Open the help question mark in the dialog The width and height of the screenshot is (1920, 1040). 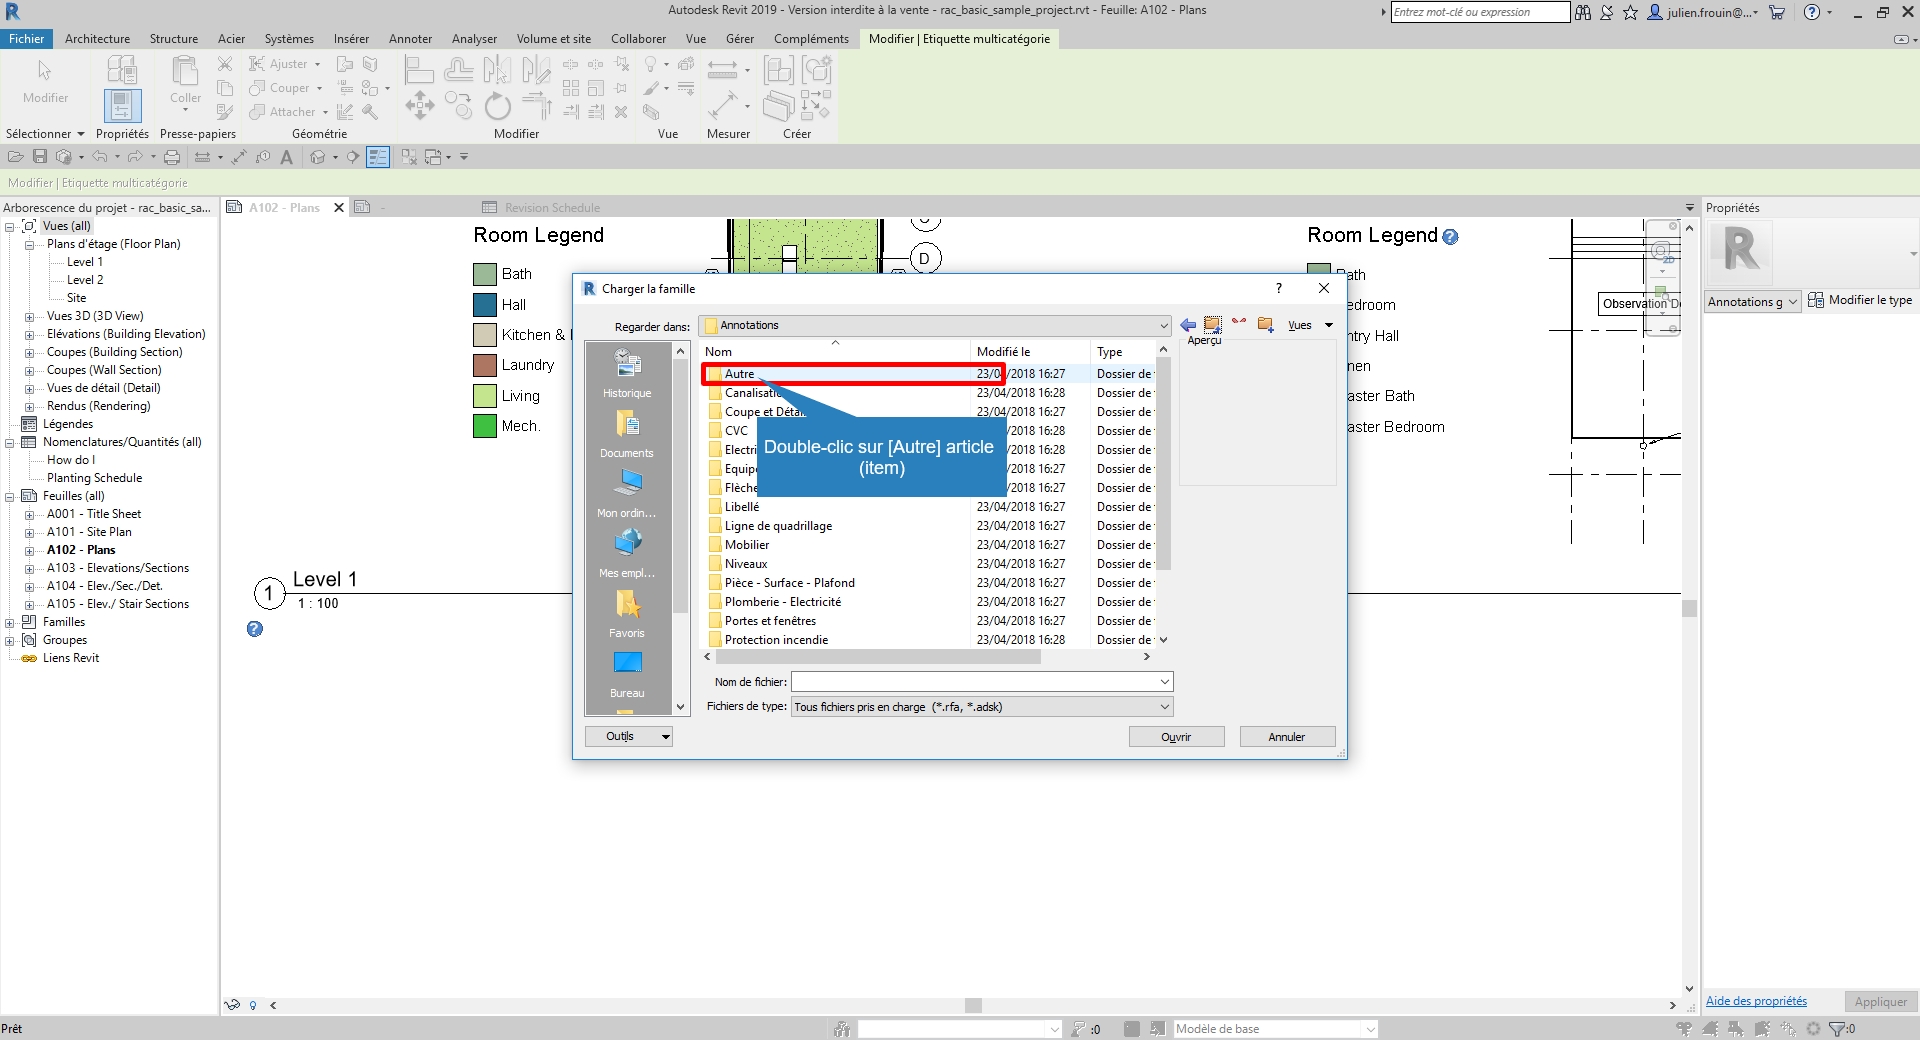pyautogui.click(x=1278, y=289)
